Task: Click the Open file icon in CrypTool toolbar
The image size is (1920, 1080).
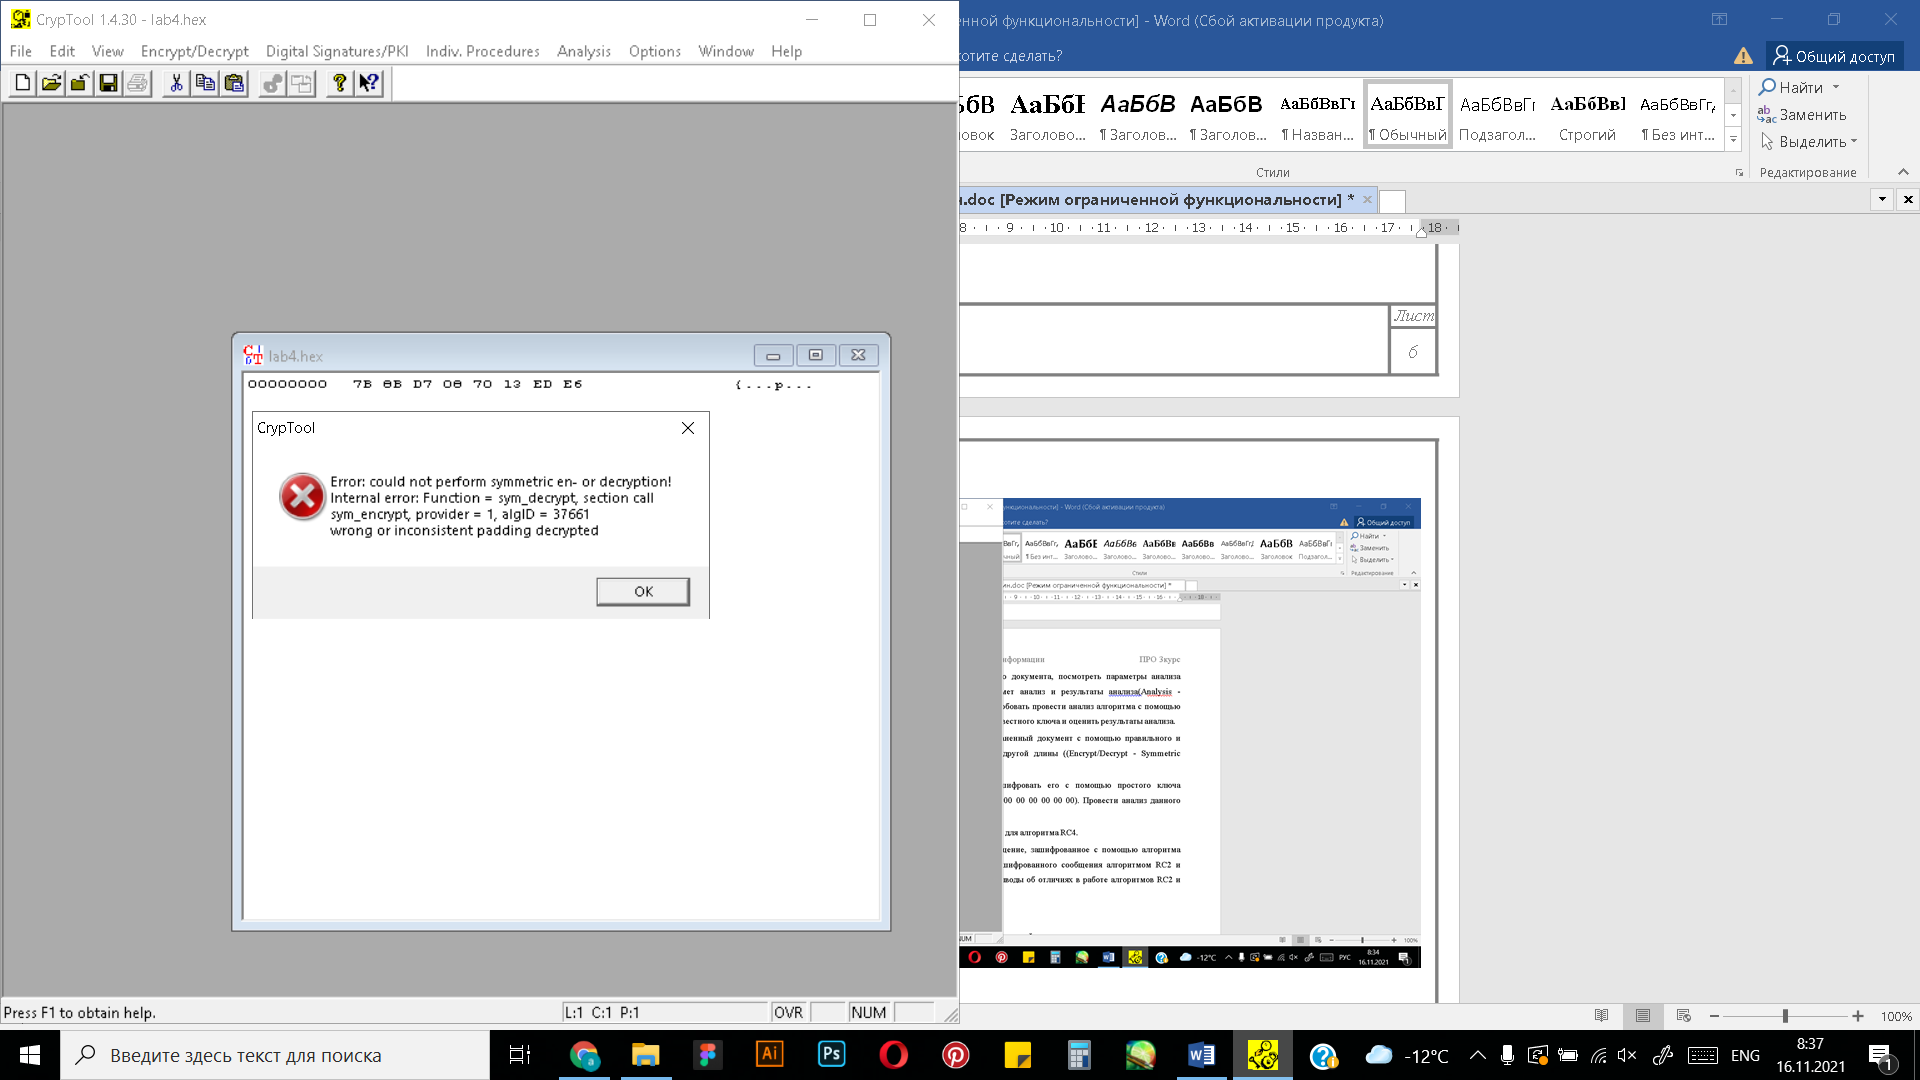Action: [x=51, y=83]
